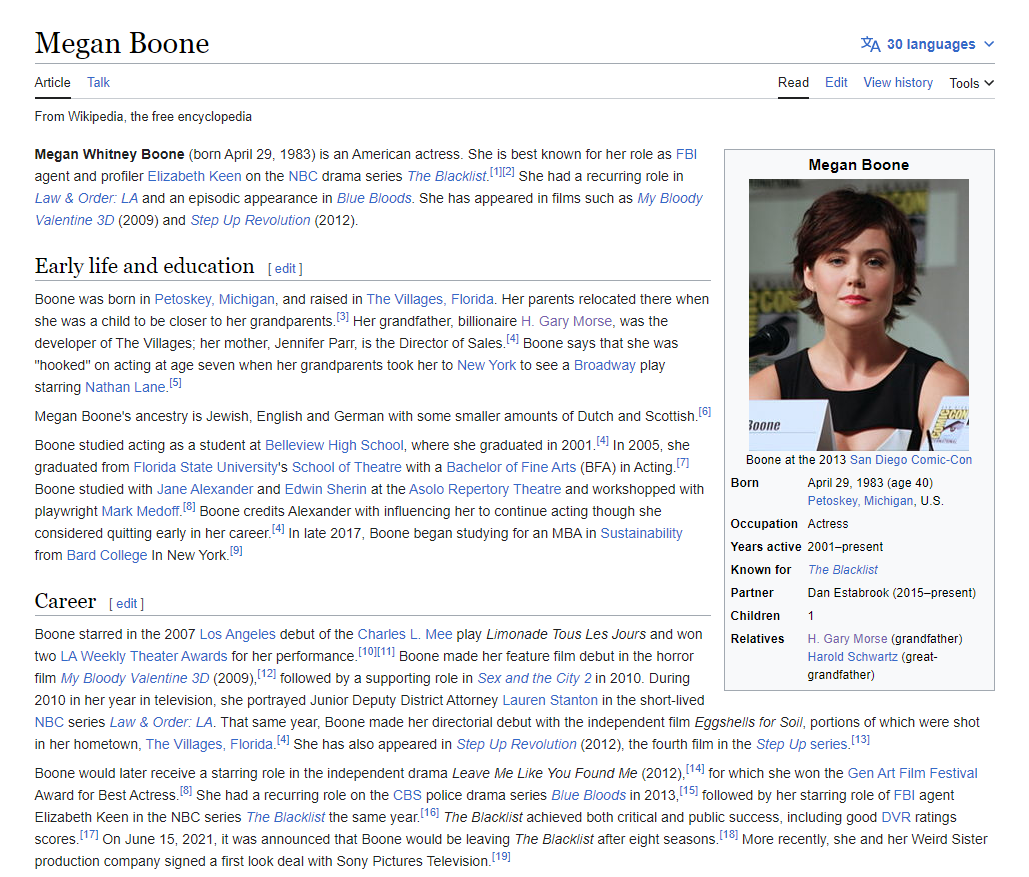
Task: Follow the New York link
Action: (486, 366)
